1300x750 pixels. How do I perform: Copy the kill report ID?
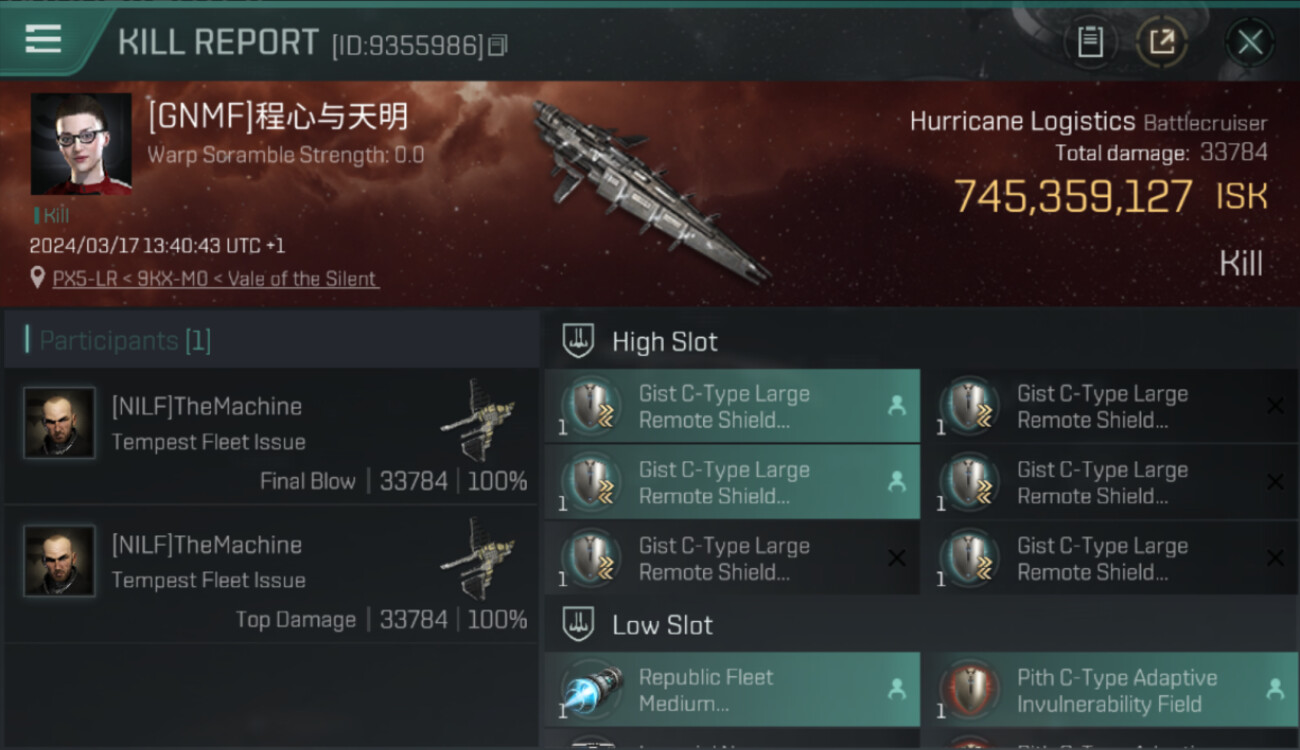click(498, 45)
